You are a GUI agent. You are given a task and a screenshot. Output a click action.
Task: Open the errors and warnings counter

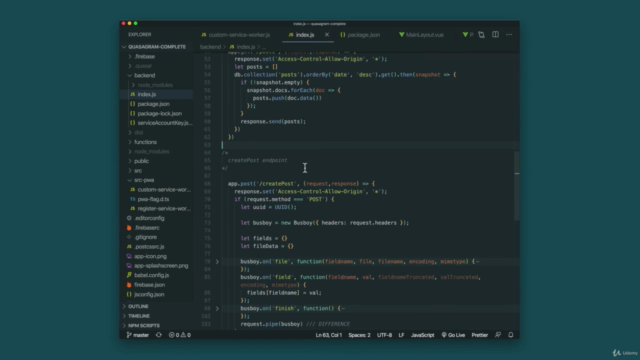pos(180,335)
